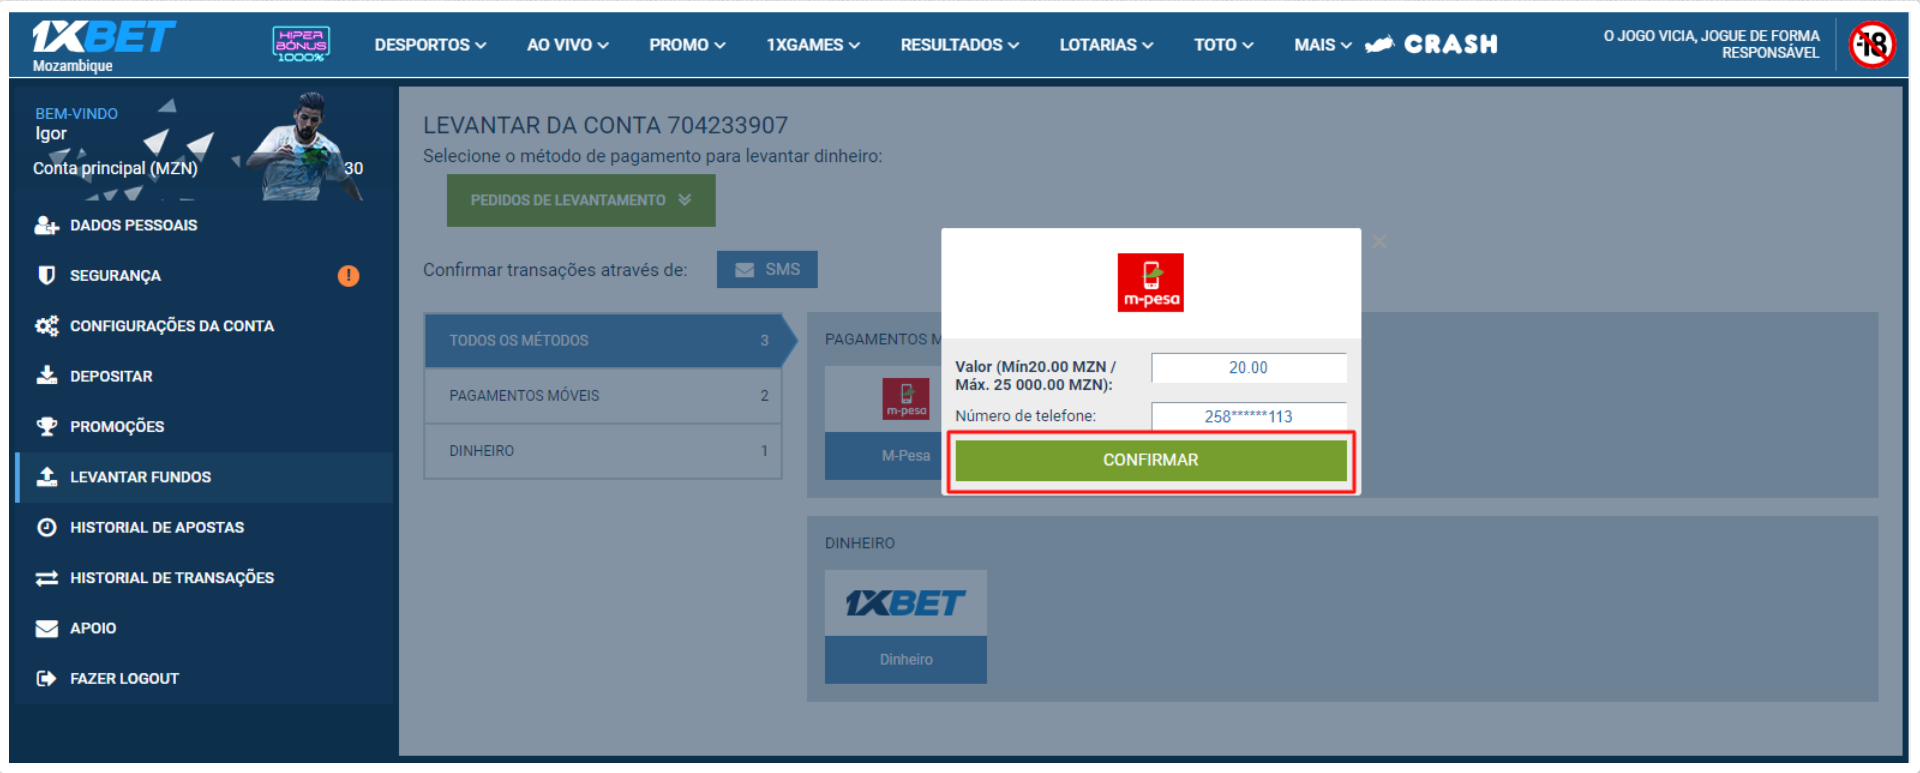Viewport: 1920px width, 773px height.
Task: Click the Levantar Fundos upload icon
Action: coord(46,477)
